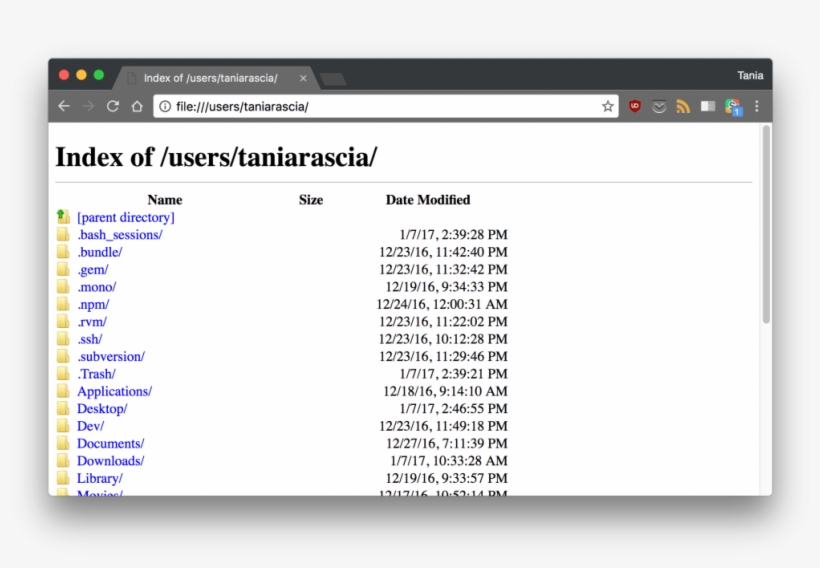
Task: Open the Chrome three-dot menu
Action: 756,106
